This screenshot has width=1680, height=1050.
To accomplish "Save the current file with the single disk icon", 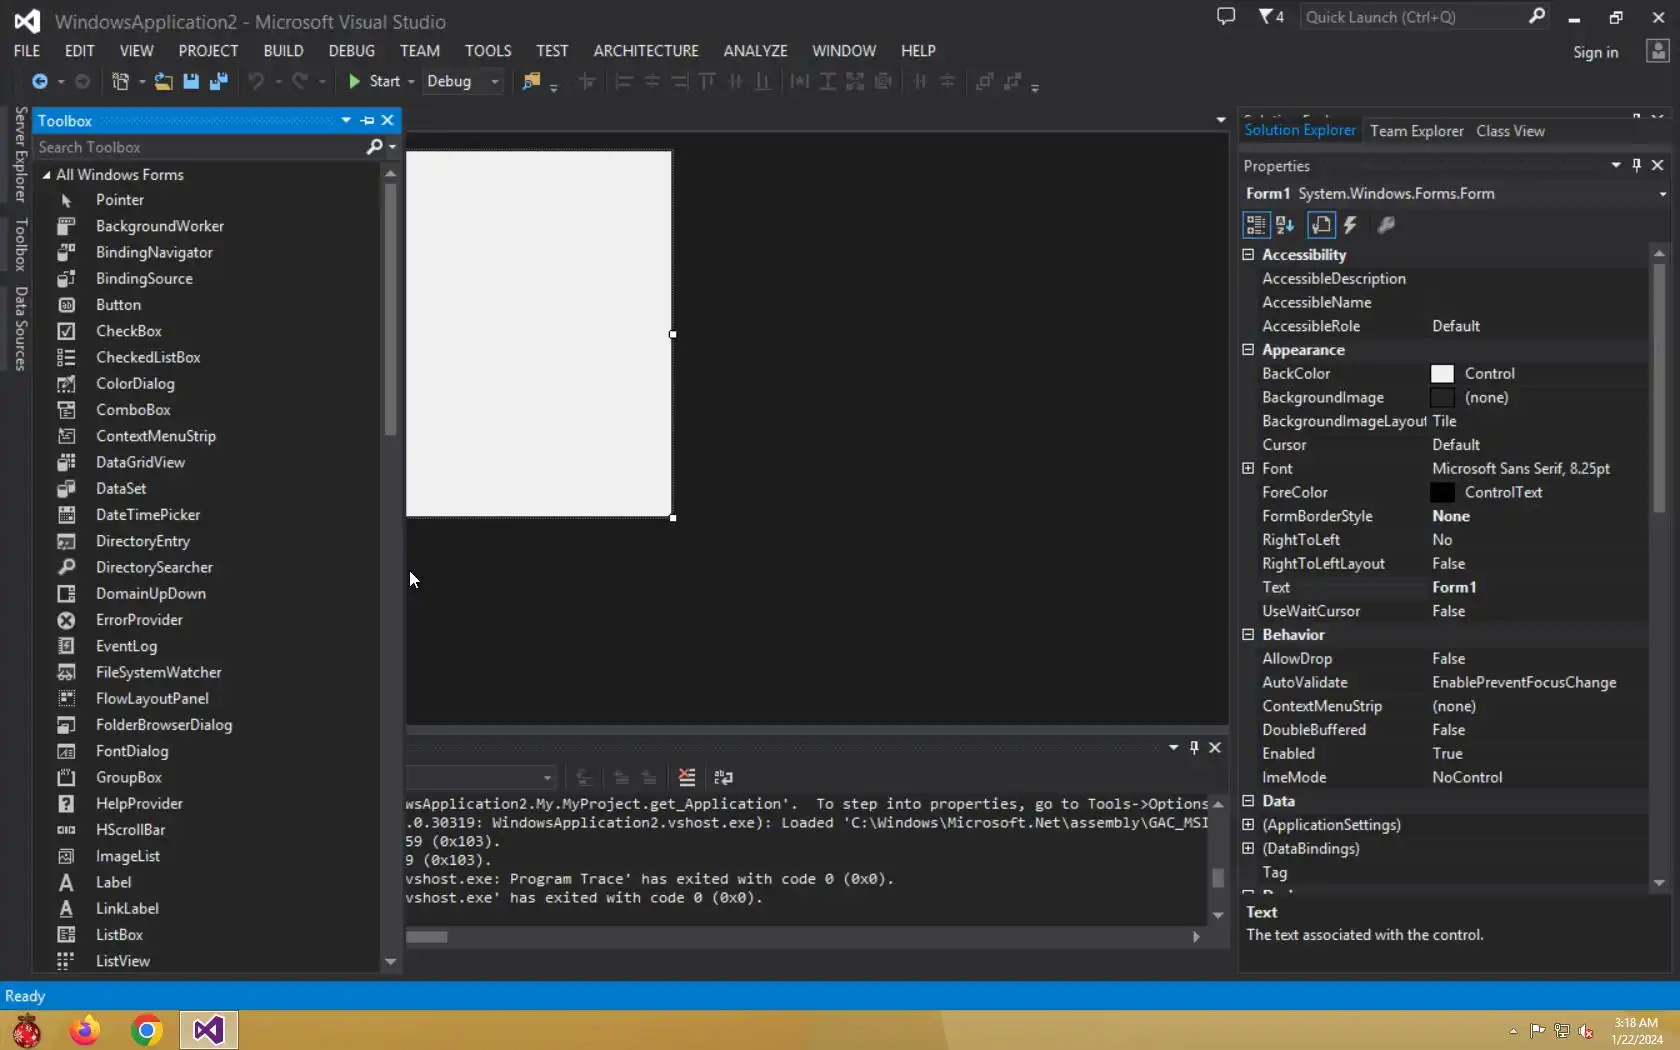I will [x=191, y=82].
